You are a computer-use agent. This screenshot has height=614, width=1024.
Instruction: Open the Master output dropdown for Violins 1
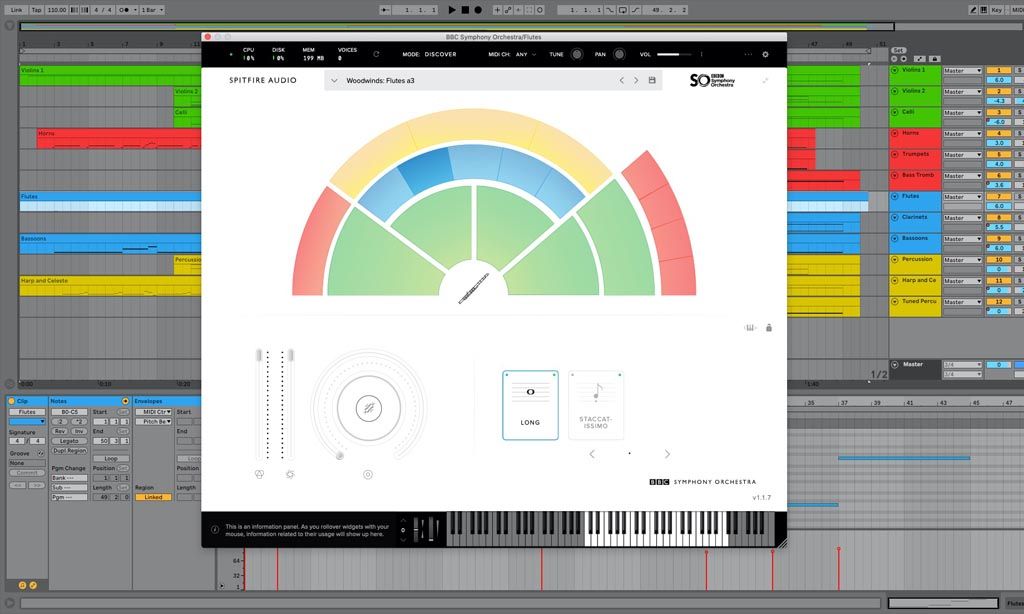(x=962, y=71)
